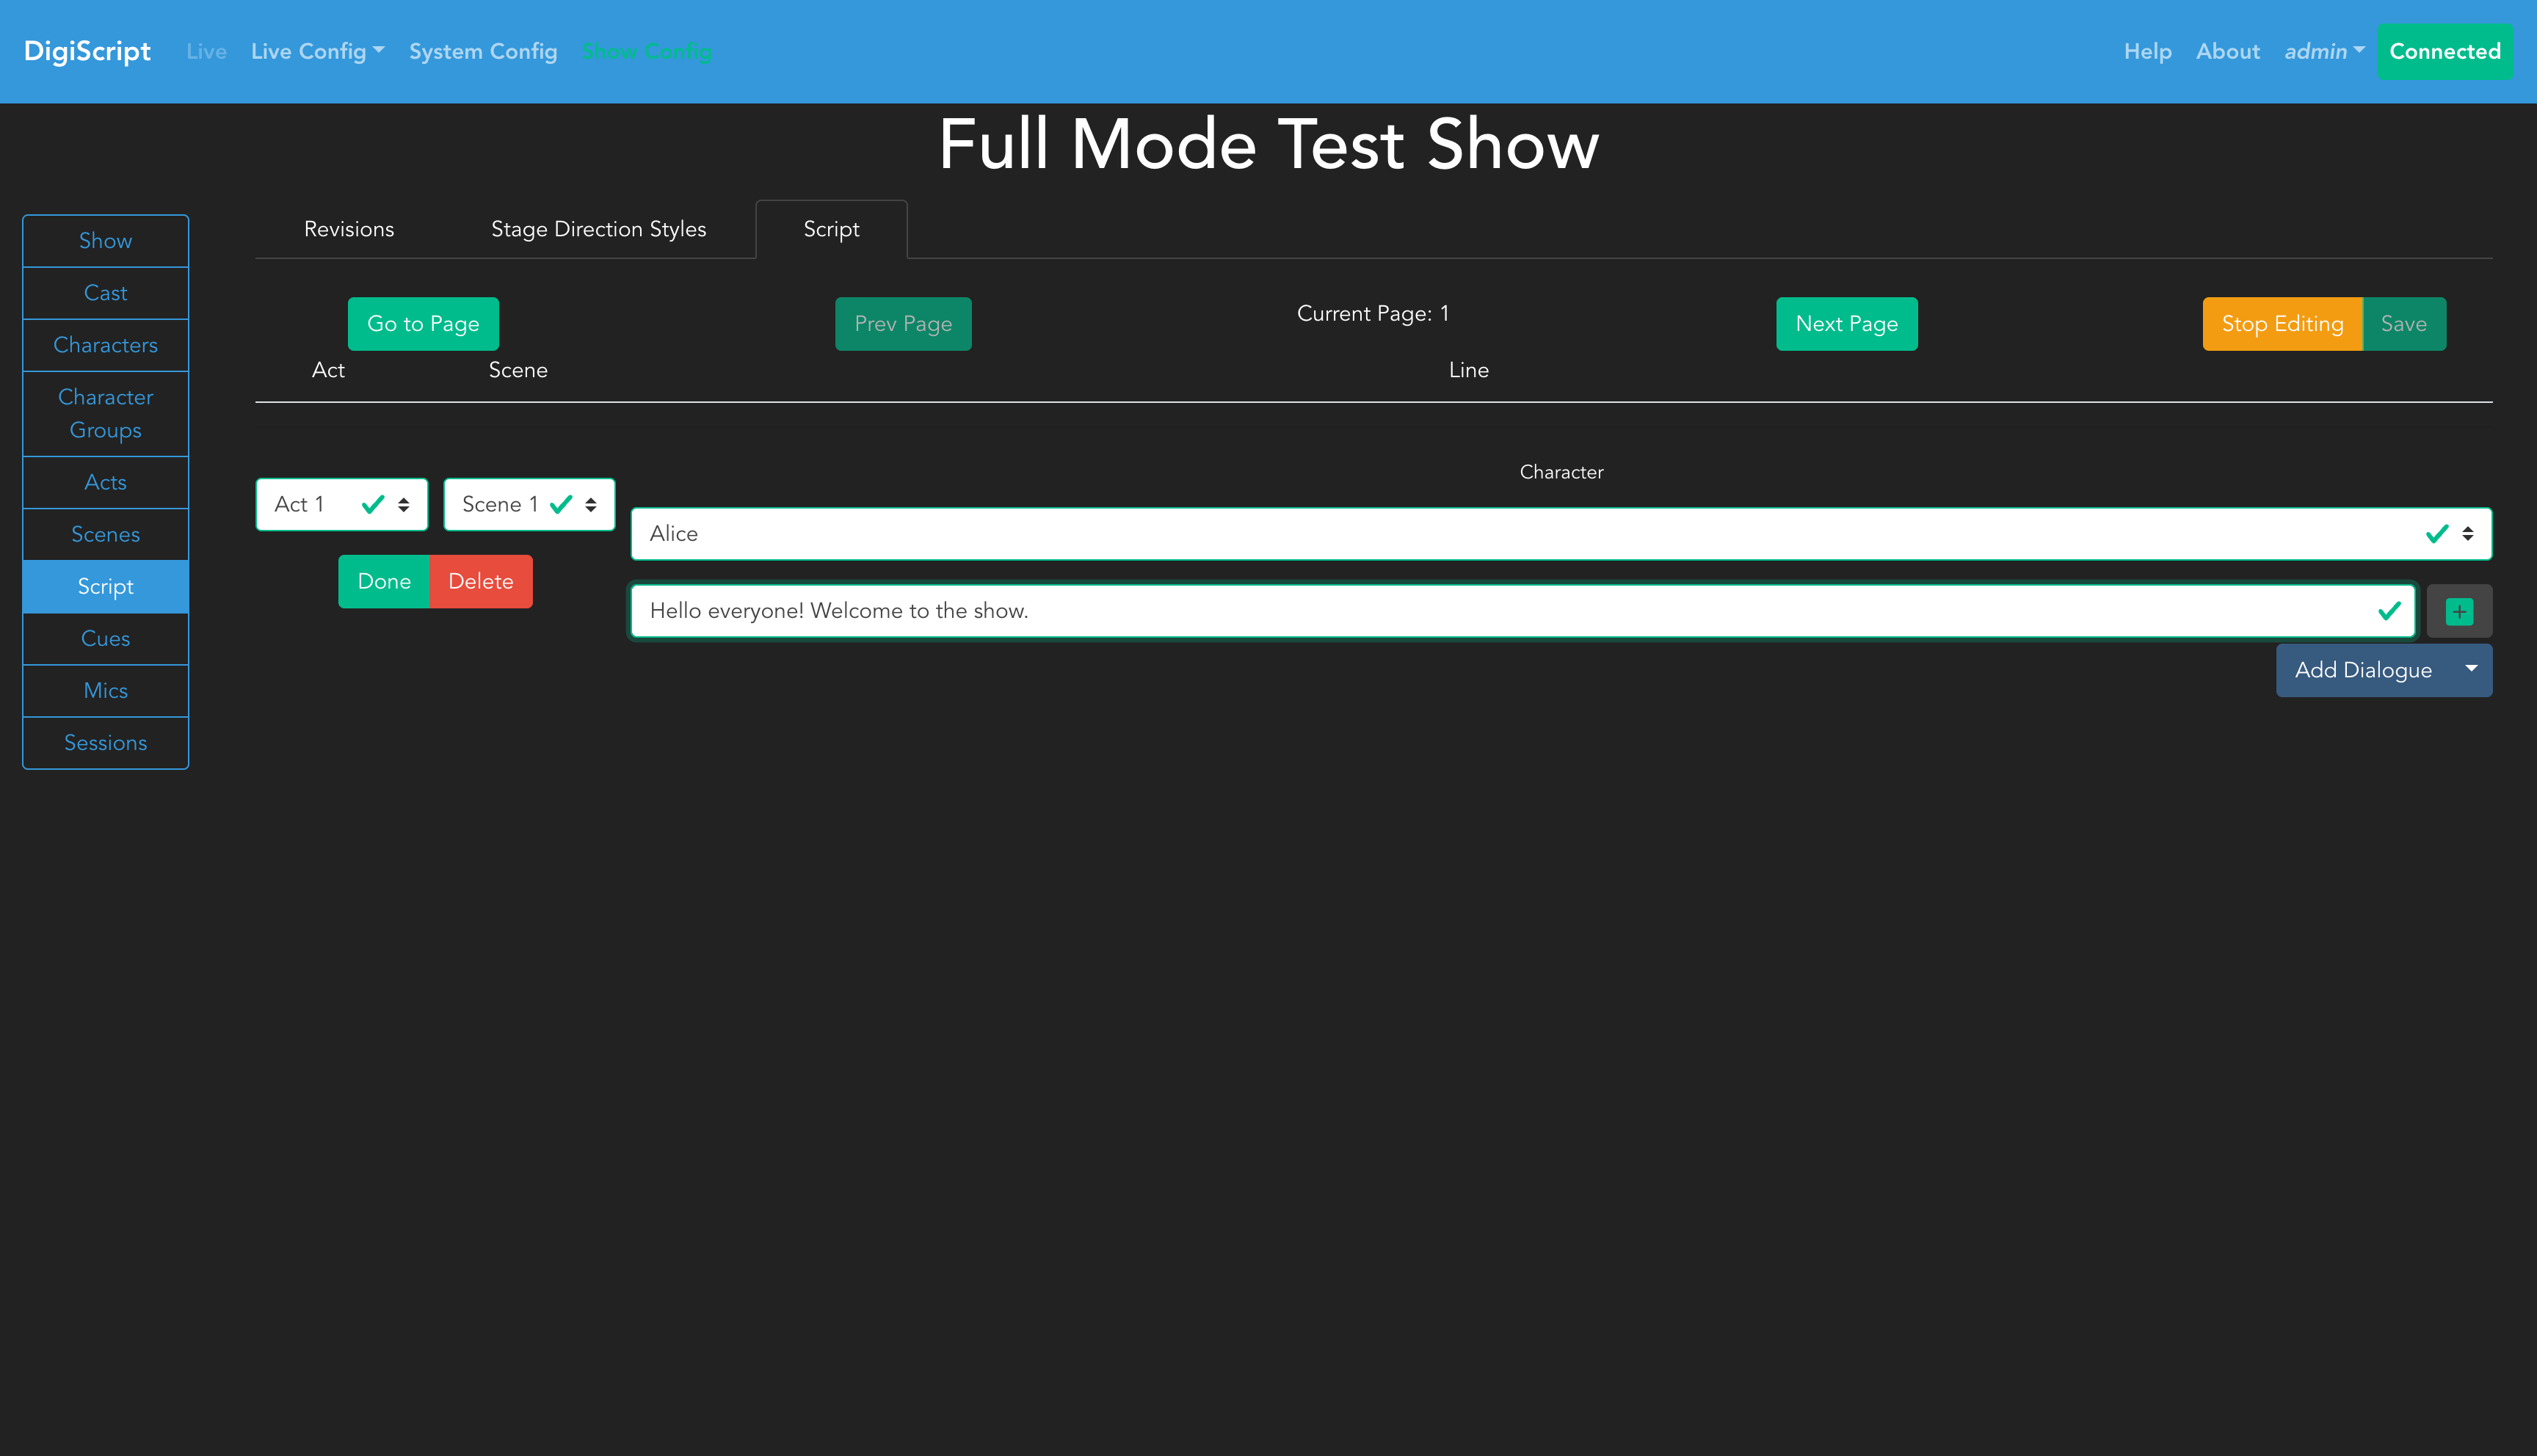2537x1456 pixels.
Task: Open the Scene 1 selector
Action: click(x=528, y=504)
